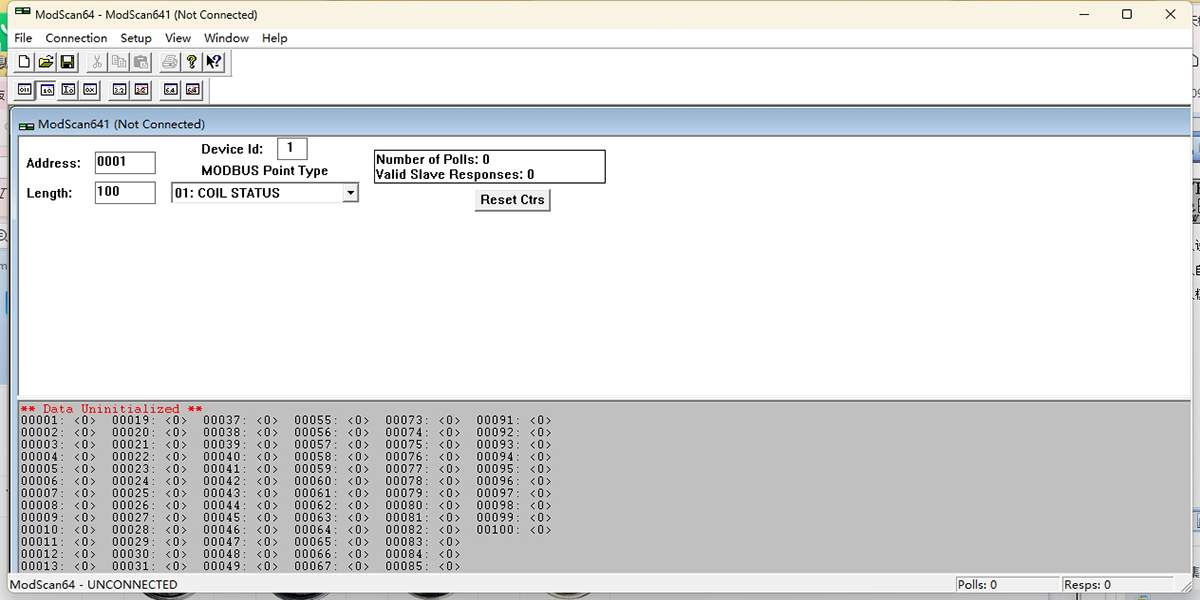Click the 'Number of Polls: 0' text
This screenshot has width=1200, height=600.
click(x=433, y=160)
